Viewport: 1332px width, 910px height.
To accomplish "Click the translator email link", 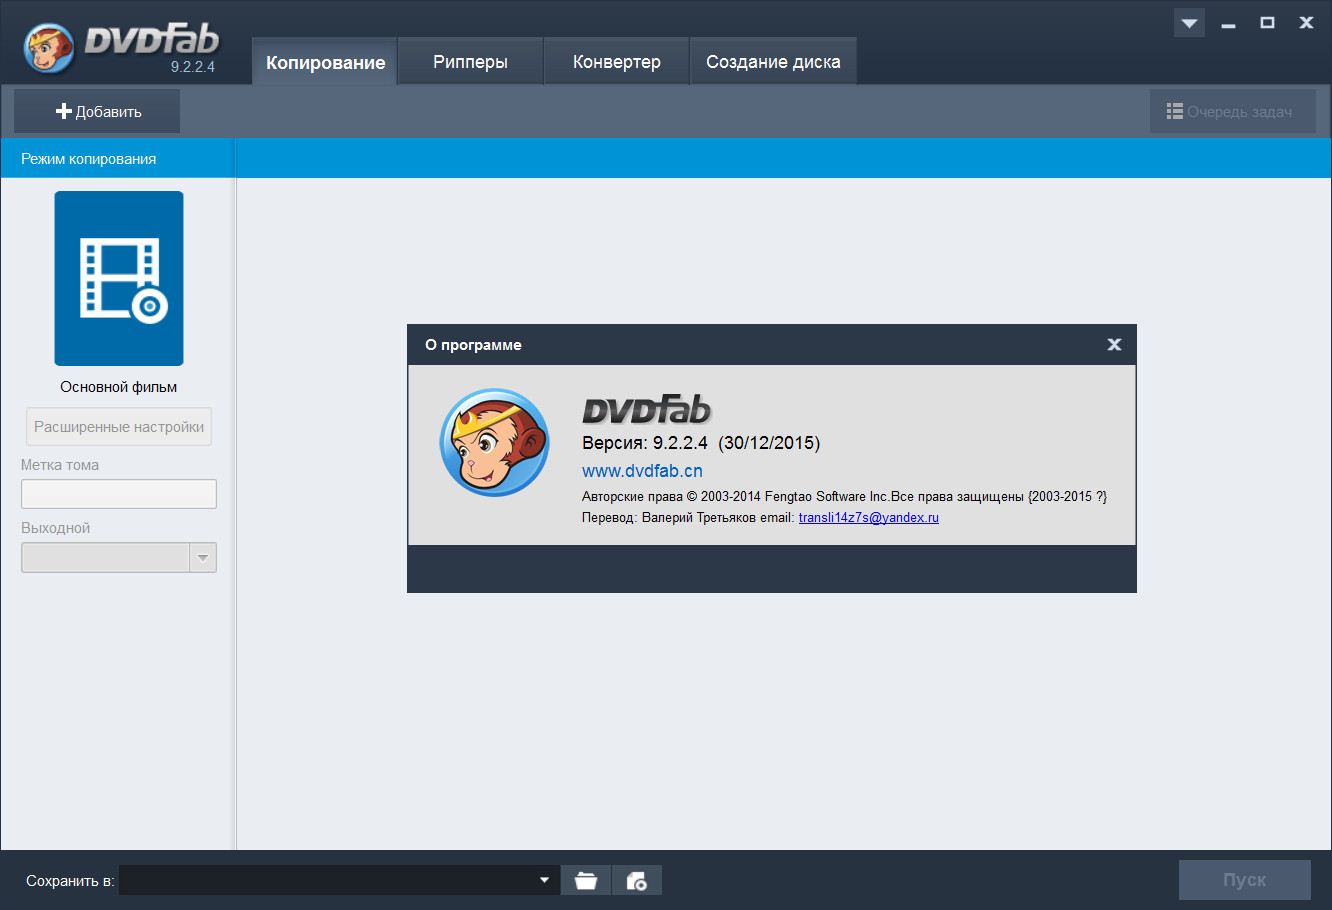I will click(868, 517).
